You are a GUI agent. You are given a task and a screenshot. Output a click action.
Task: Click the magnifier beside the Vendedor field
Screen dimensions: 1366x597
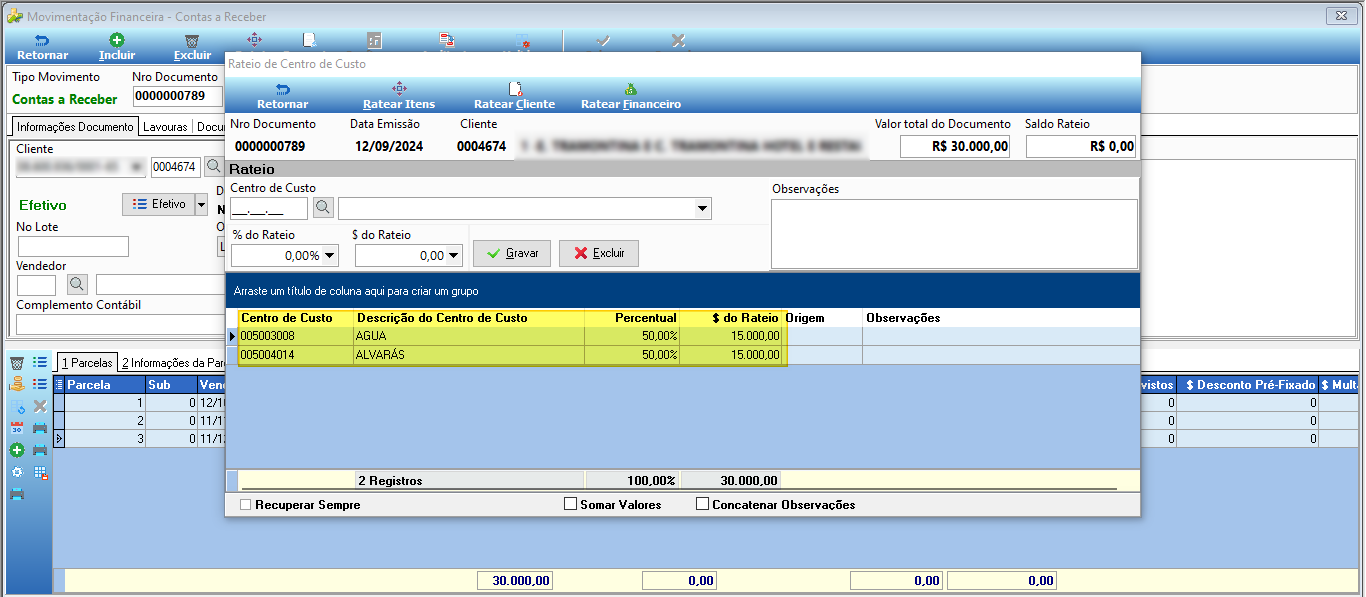coord(77,285)
